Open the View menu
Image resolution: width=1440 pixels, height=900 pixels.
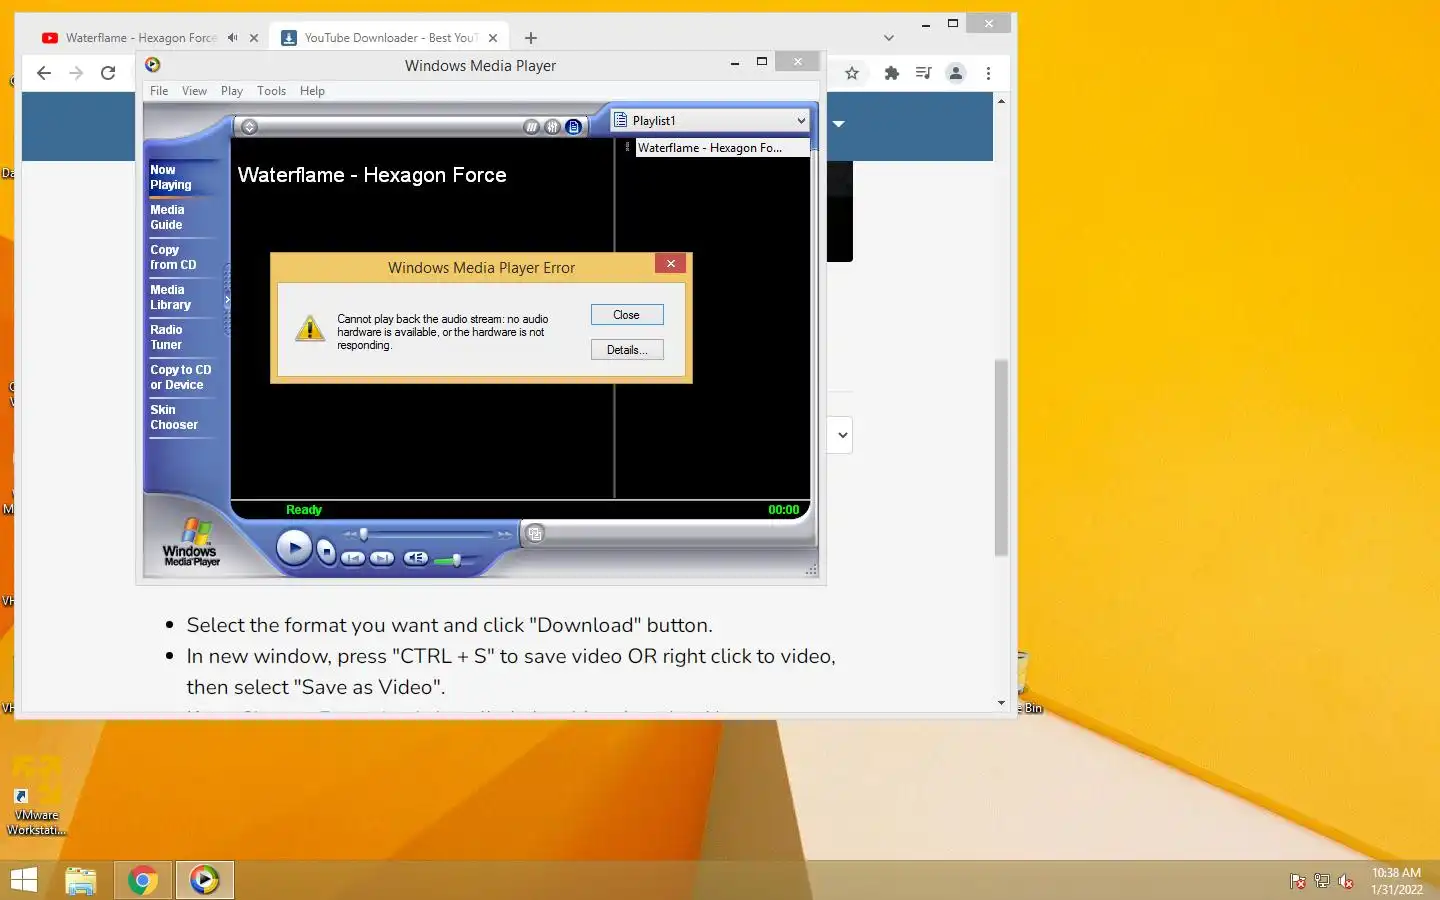(194, 91)
